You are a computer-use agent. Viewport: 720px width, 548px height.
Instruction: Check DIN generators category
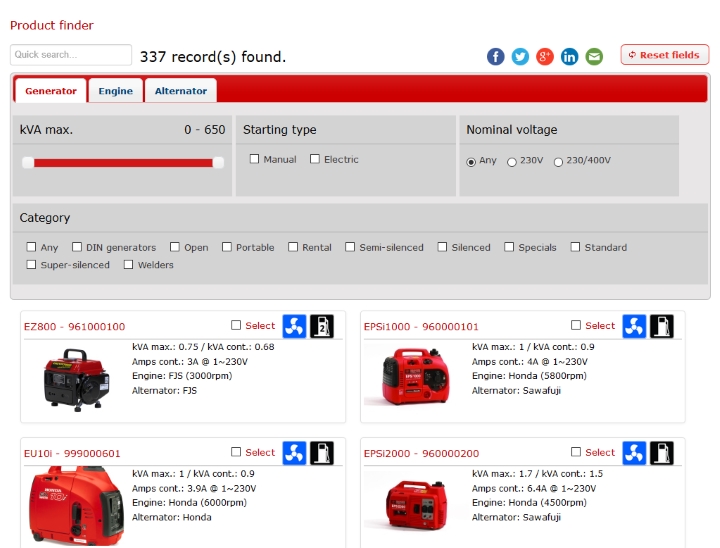pyautogui.click(x=77, y=247)
